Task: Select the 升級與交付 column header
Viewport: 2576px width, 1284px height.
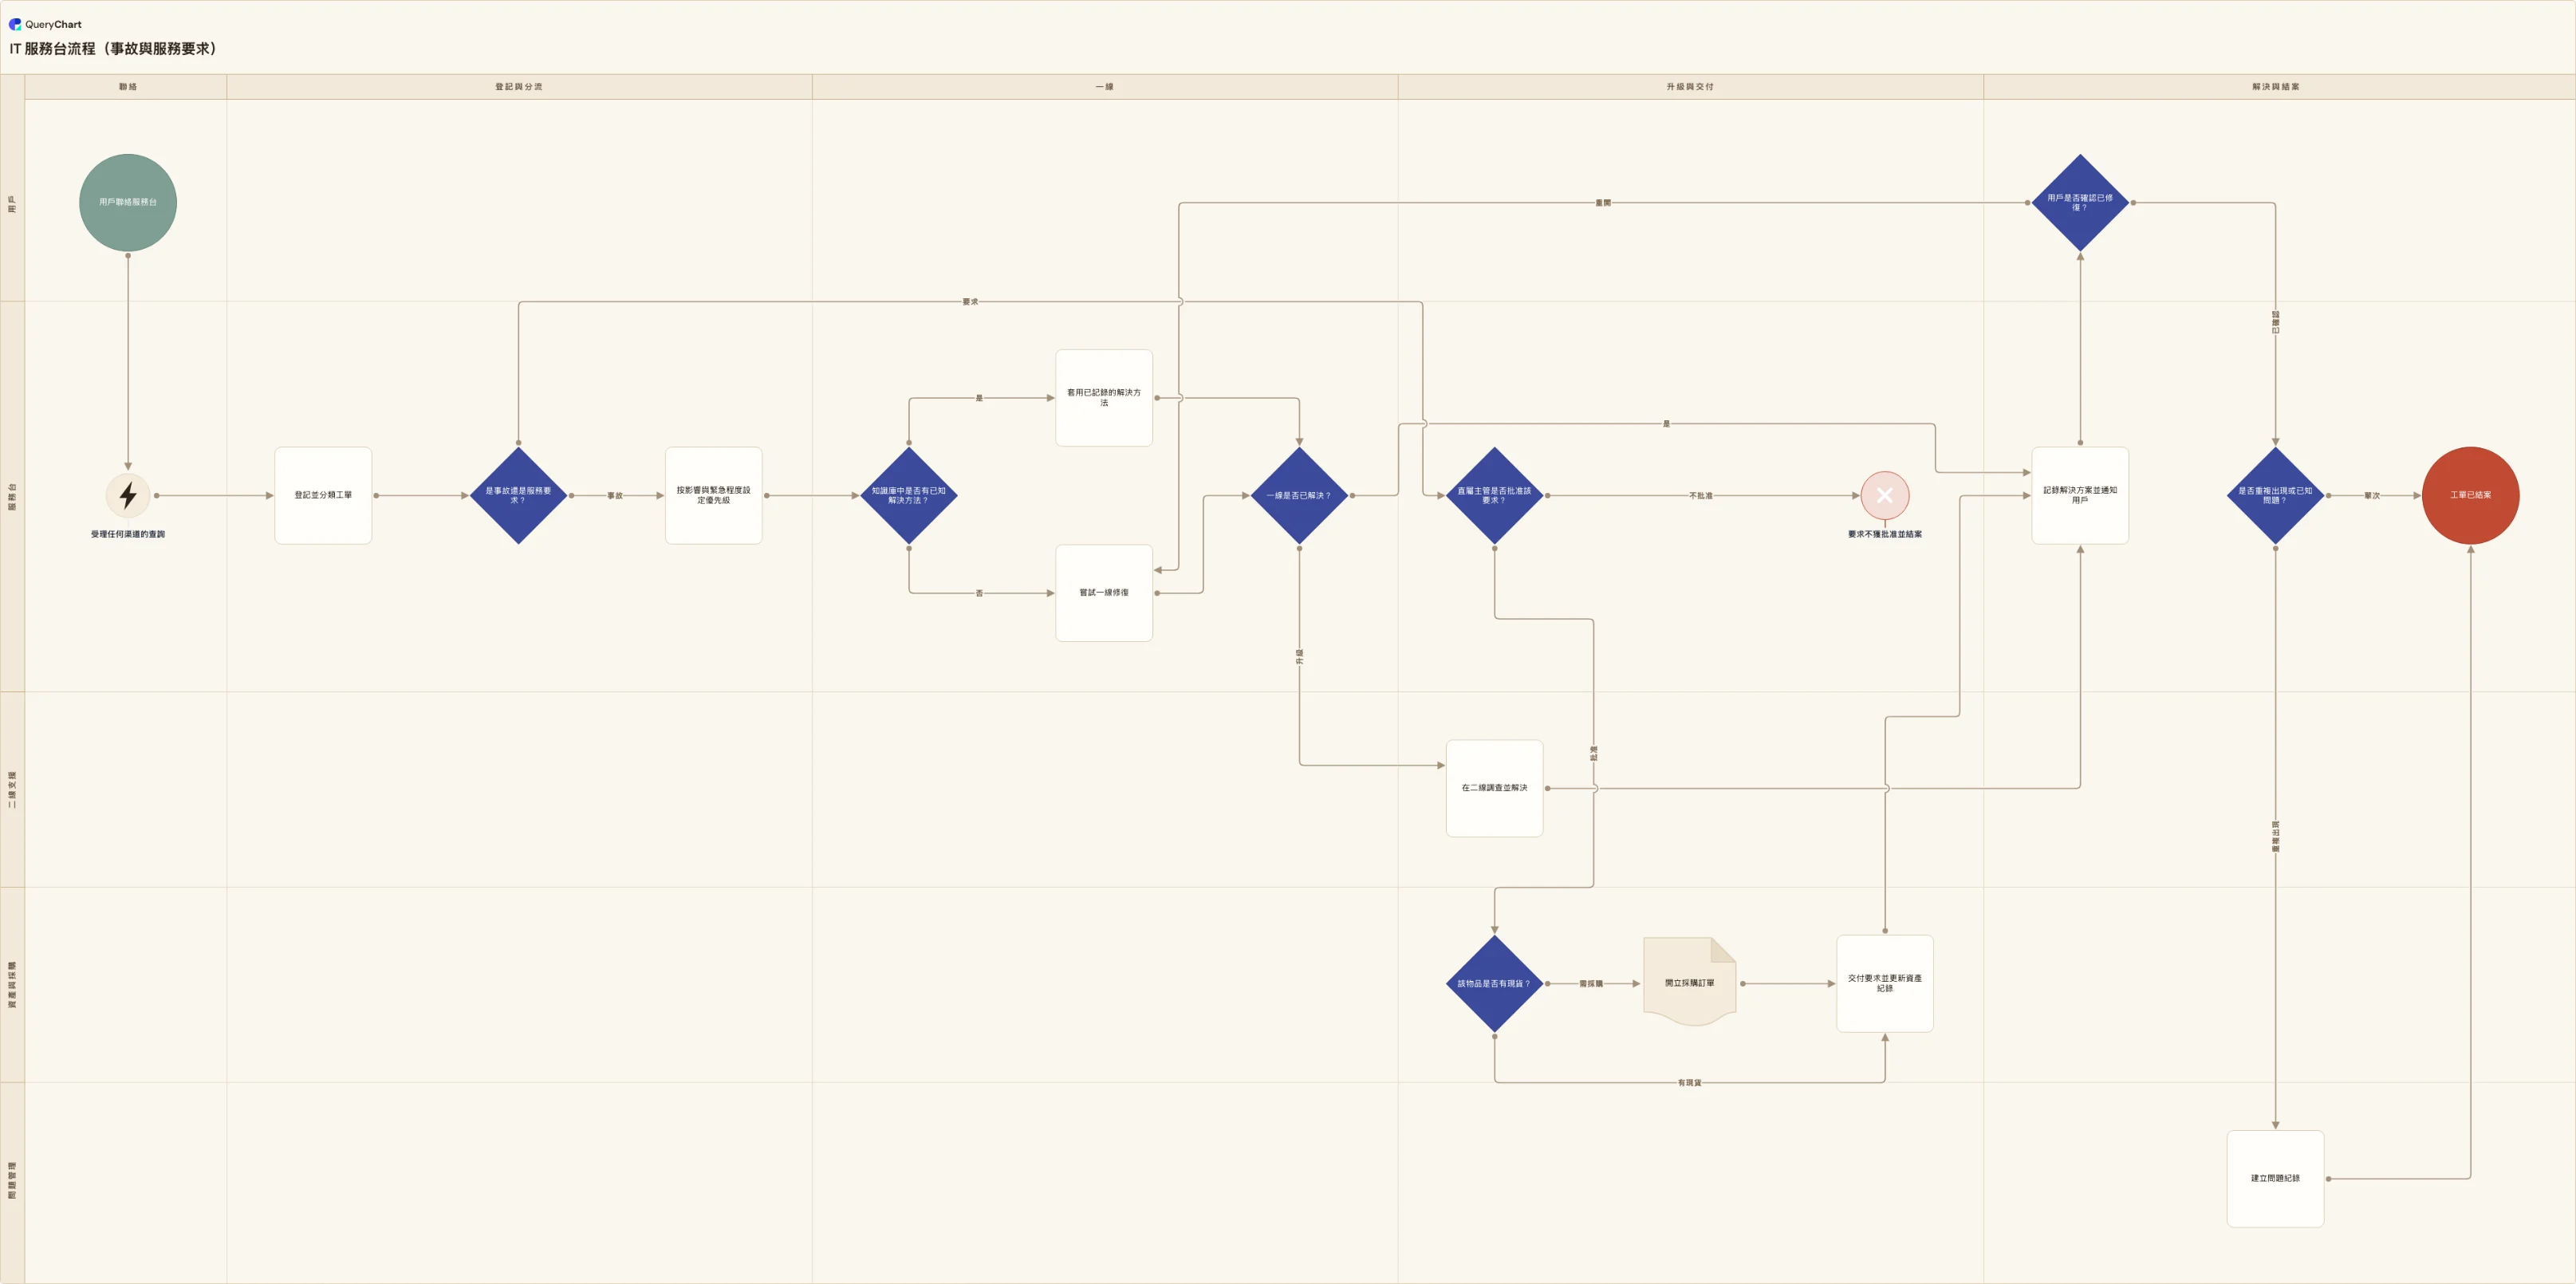Action: click(1690, 87)
